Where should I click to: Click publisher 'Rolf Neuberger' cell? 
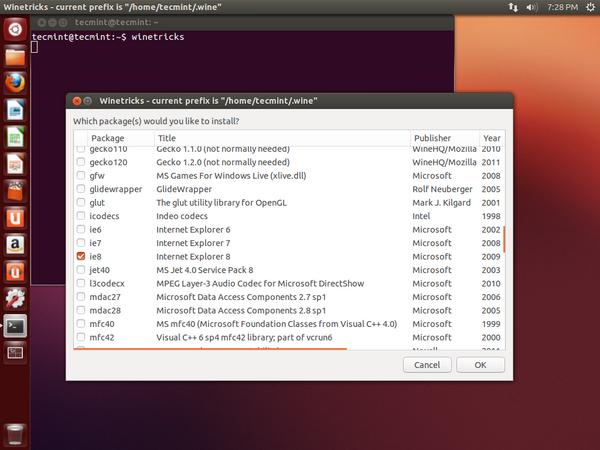(442, 189)
